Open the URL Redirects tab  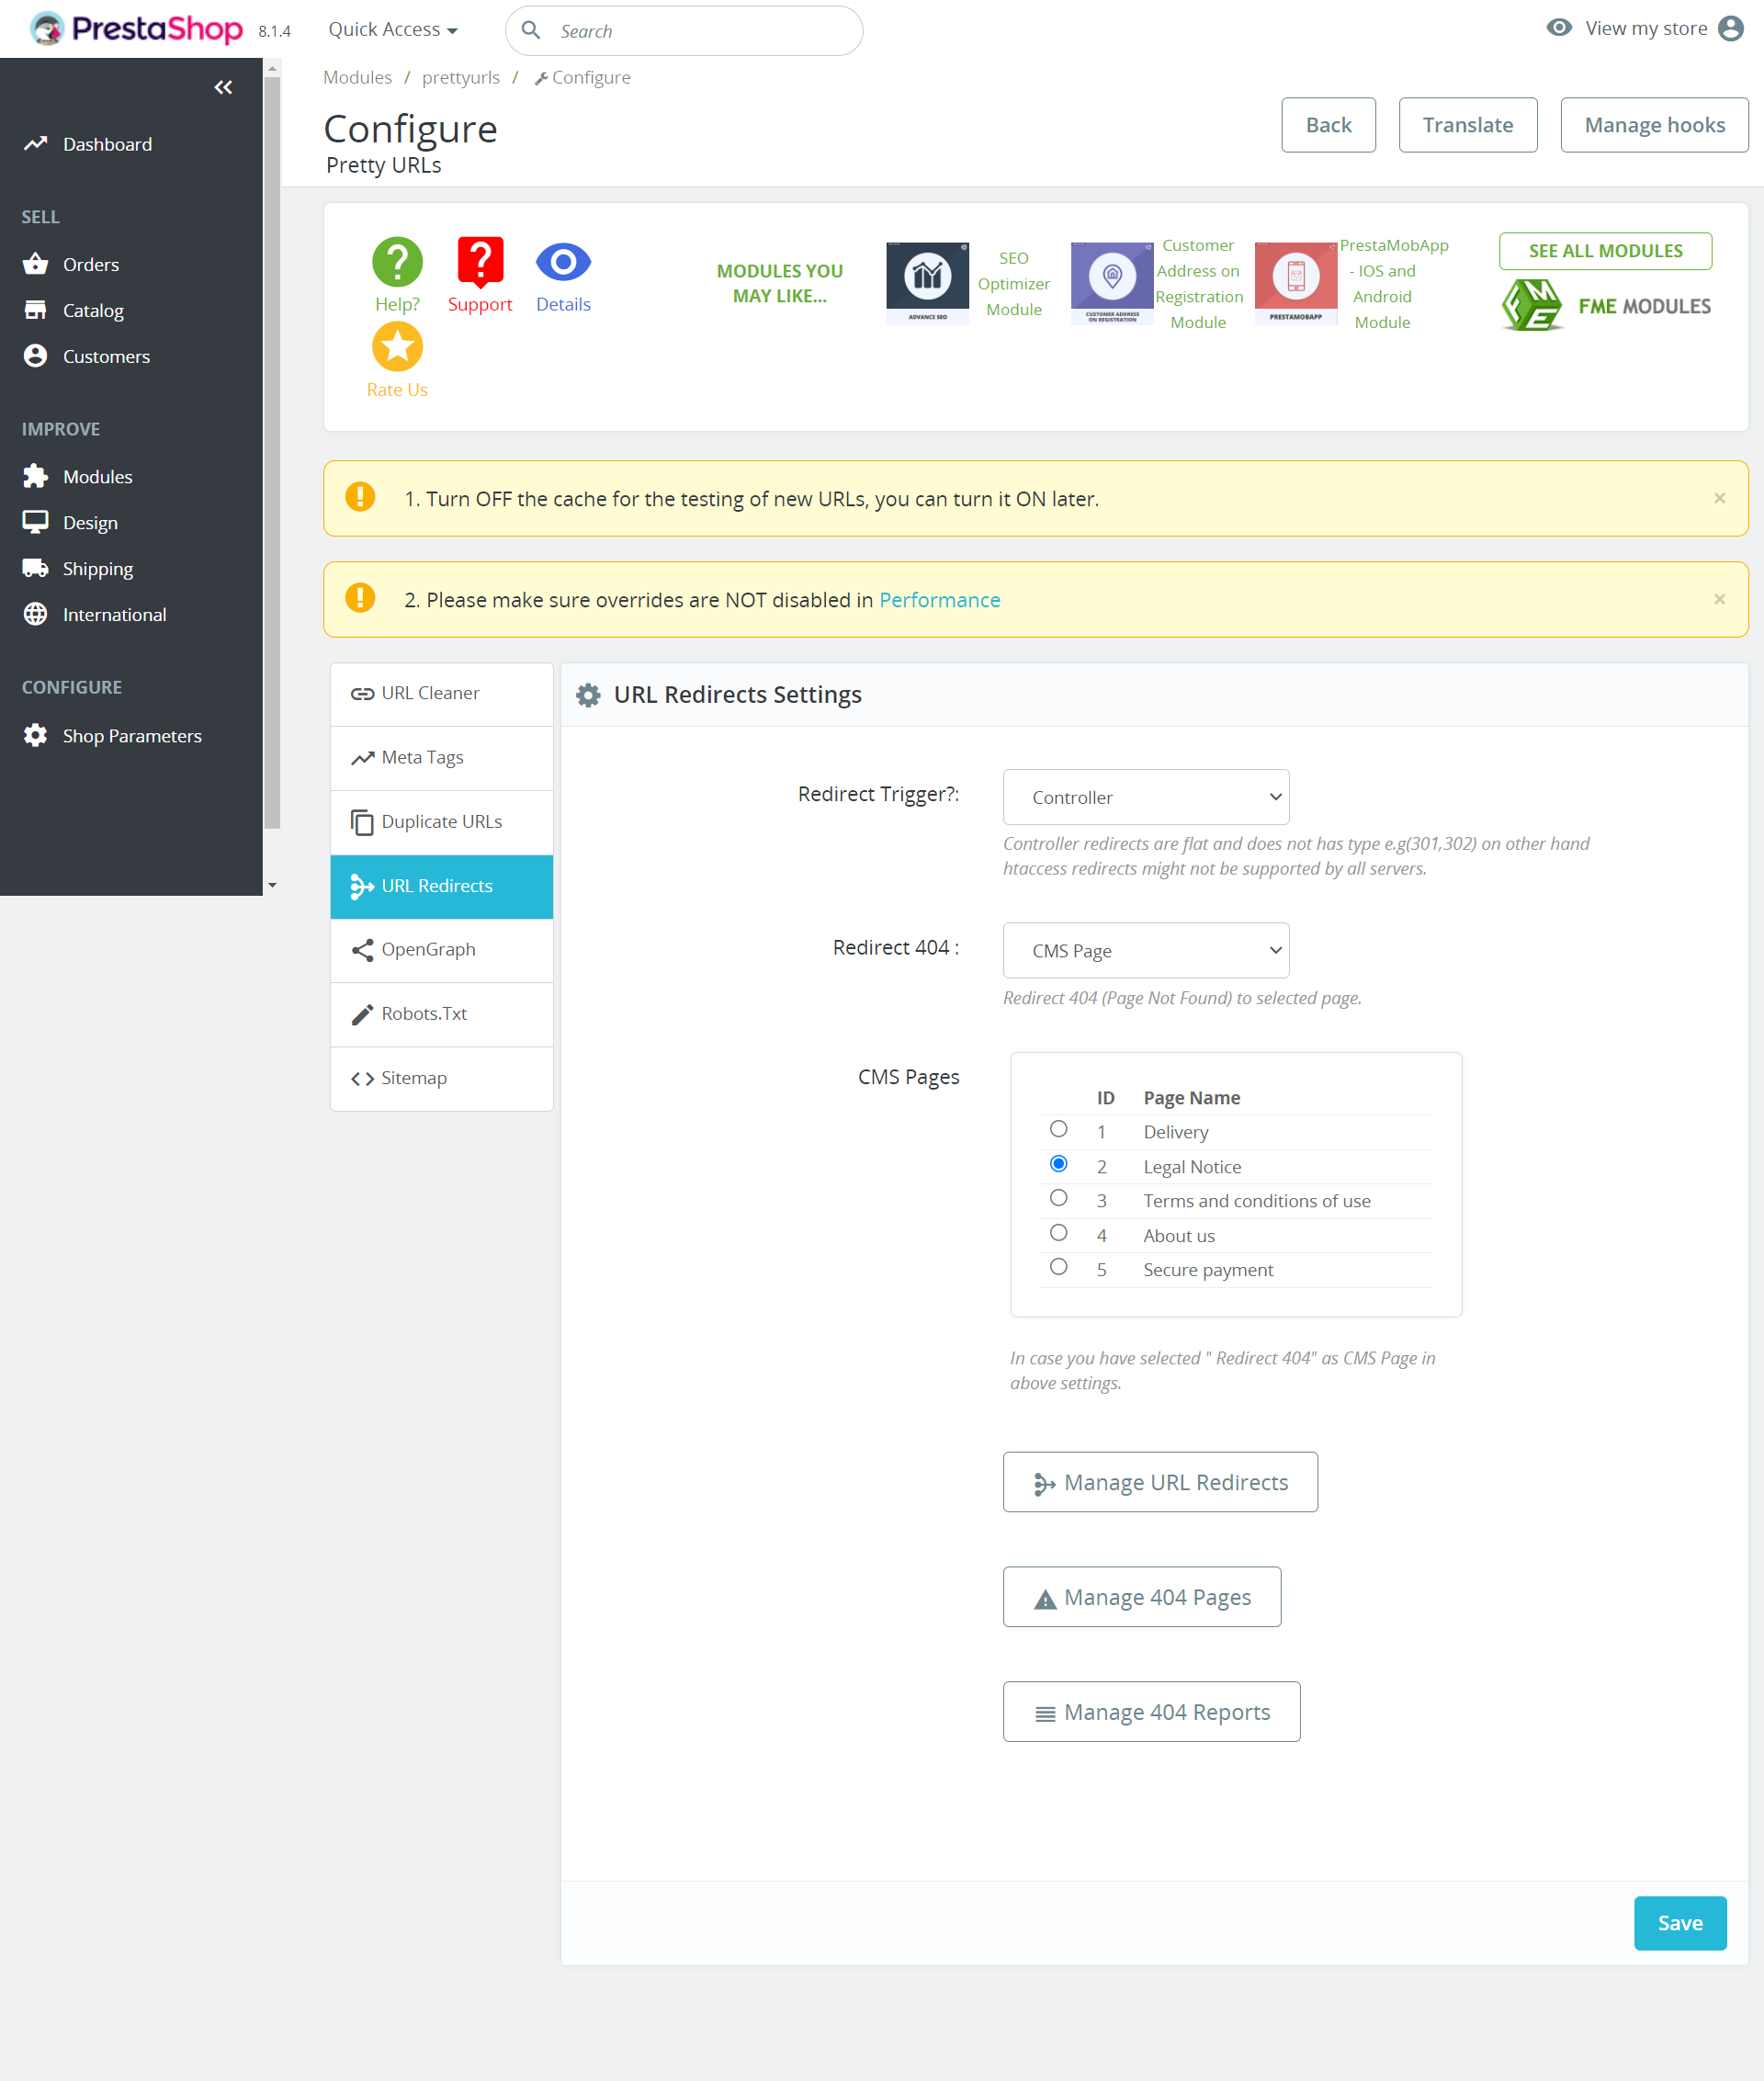pos(441,886)
